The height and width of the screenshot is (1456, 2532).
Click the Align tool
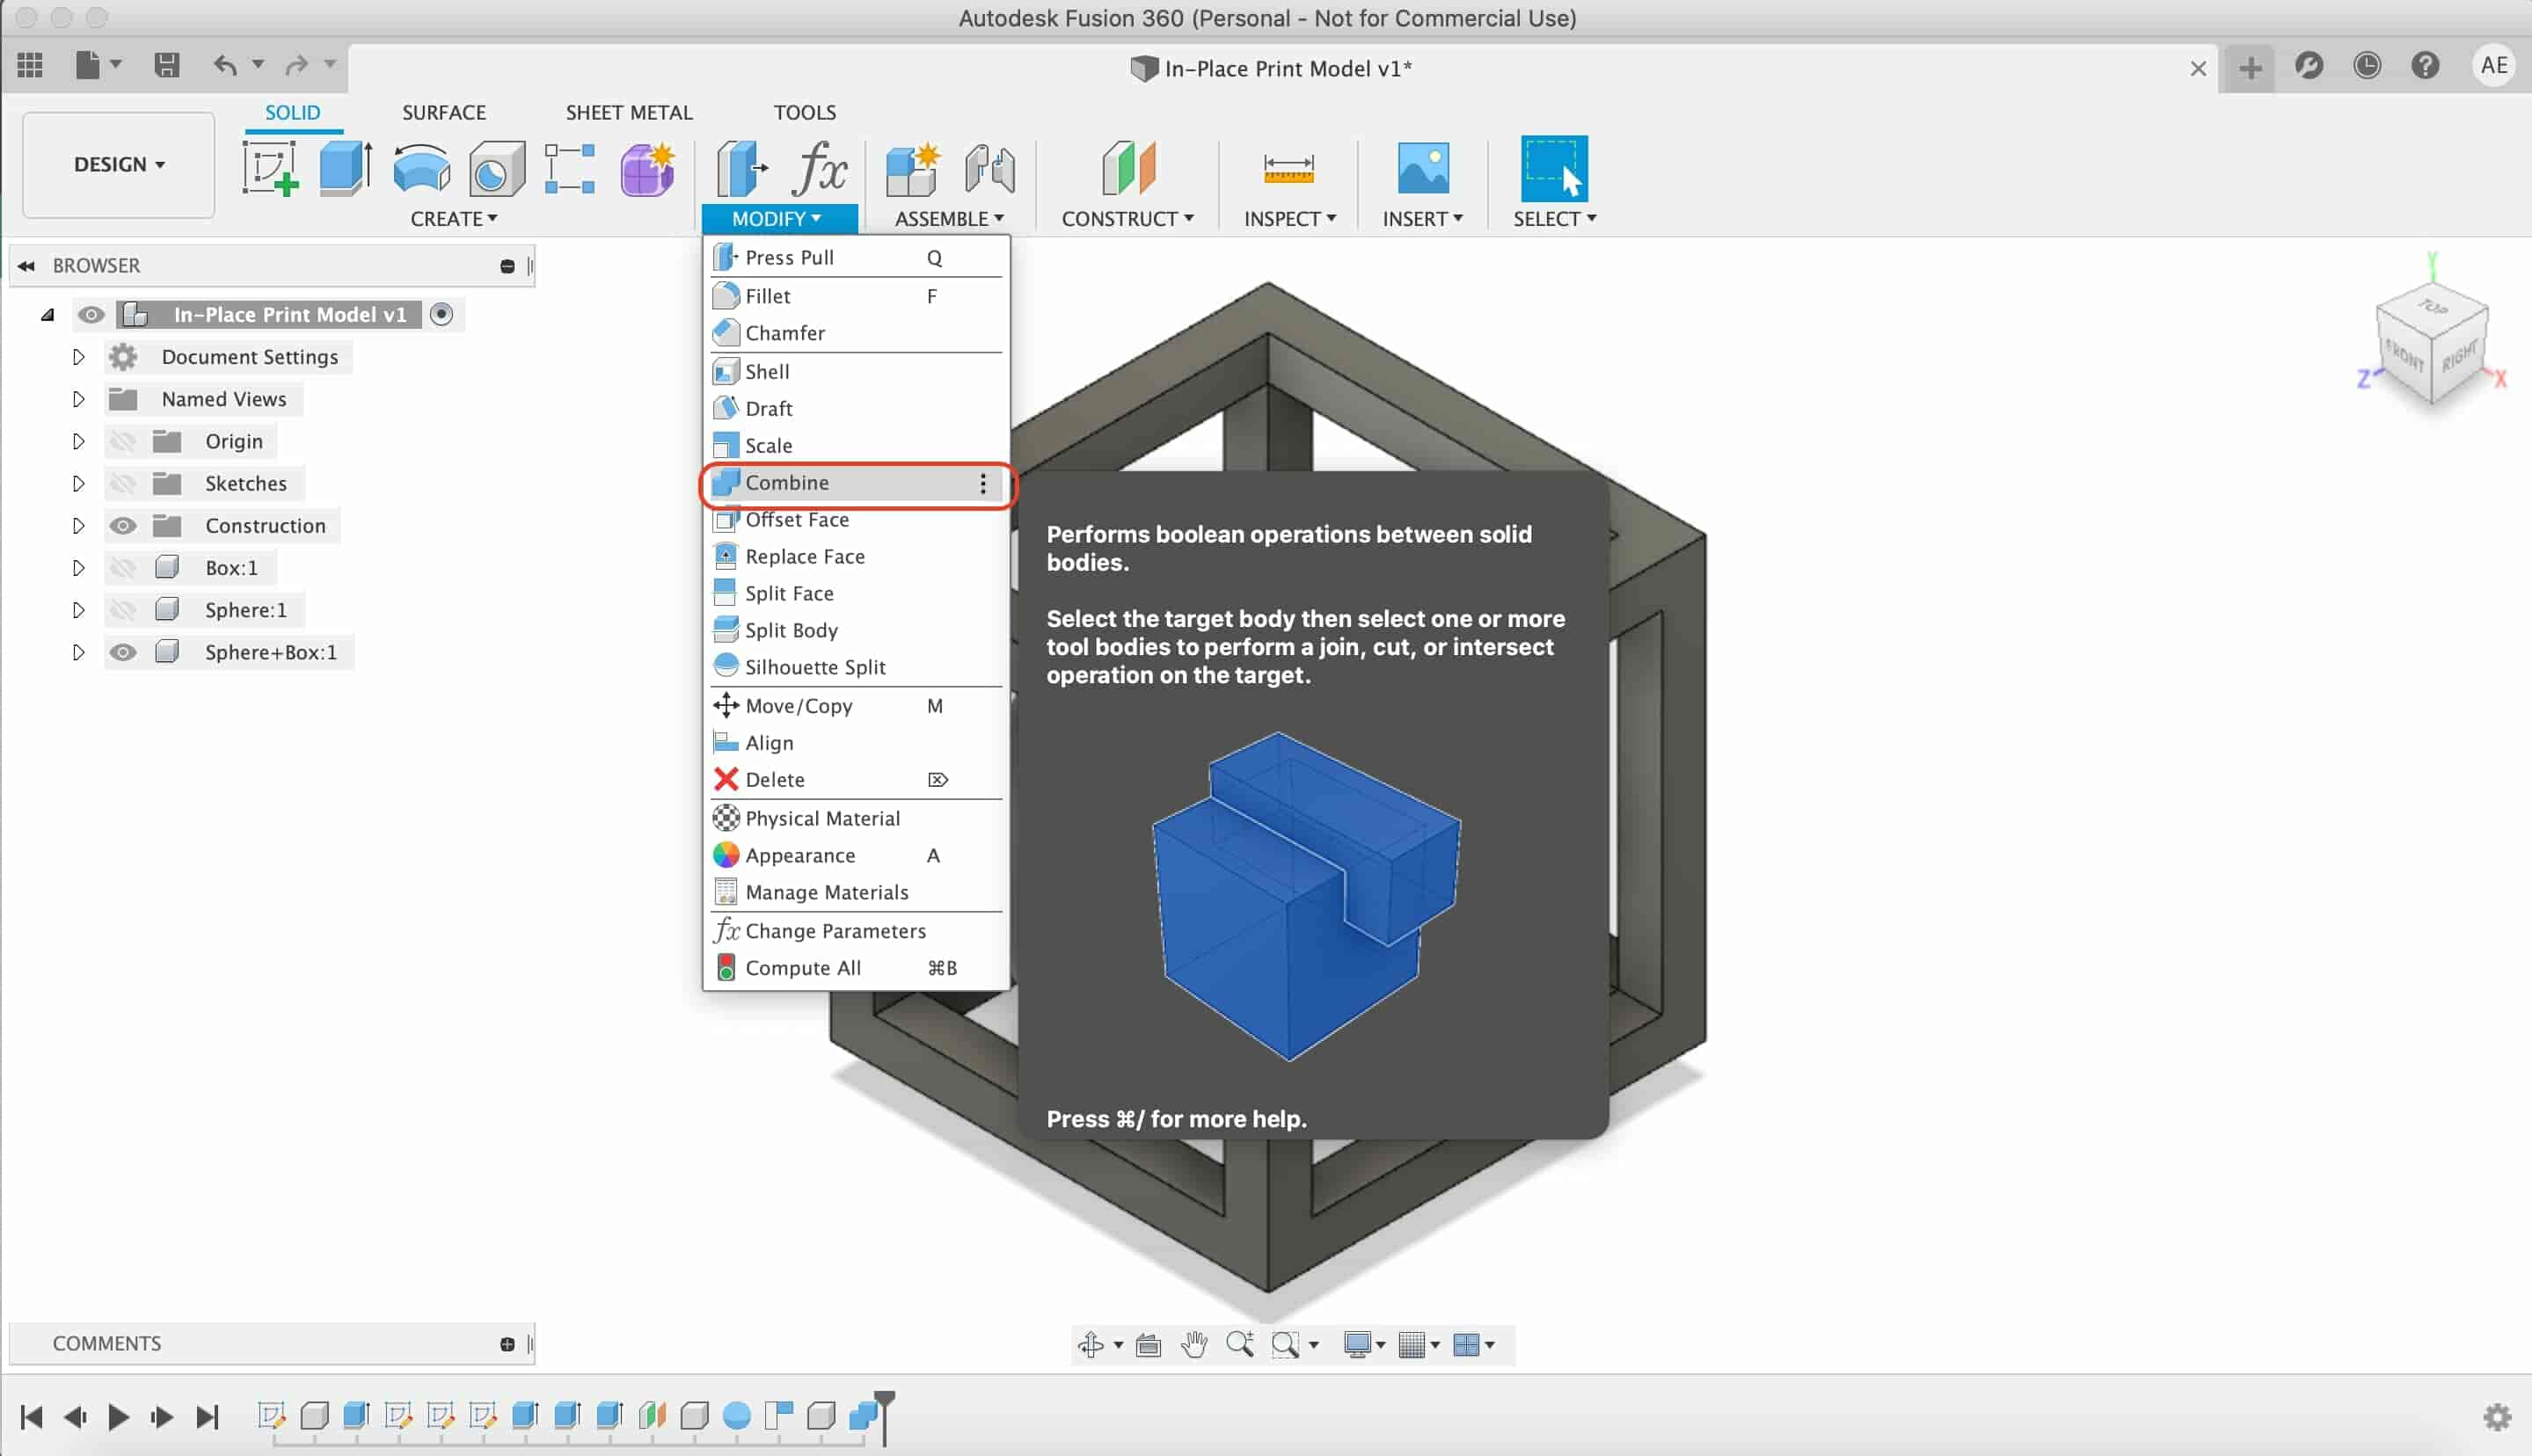tap(769, 741)
